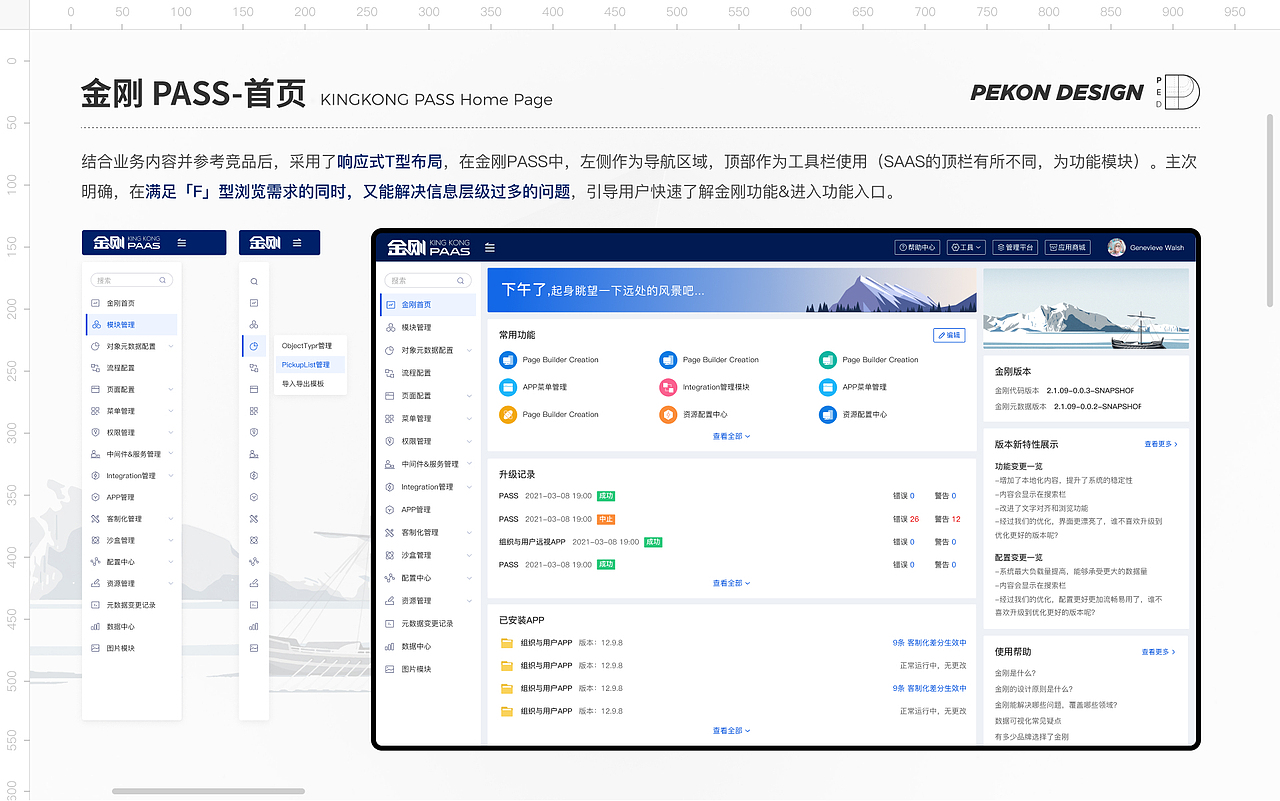Click 查看更多 beside 使用帮助
1280x801 pixels.
click(1159, 652)
